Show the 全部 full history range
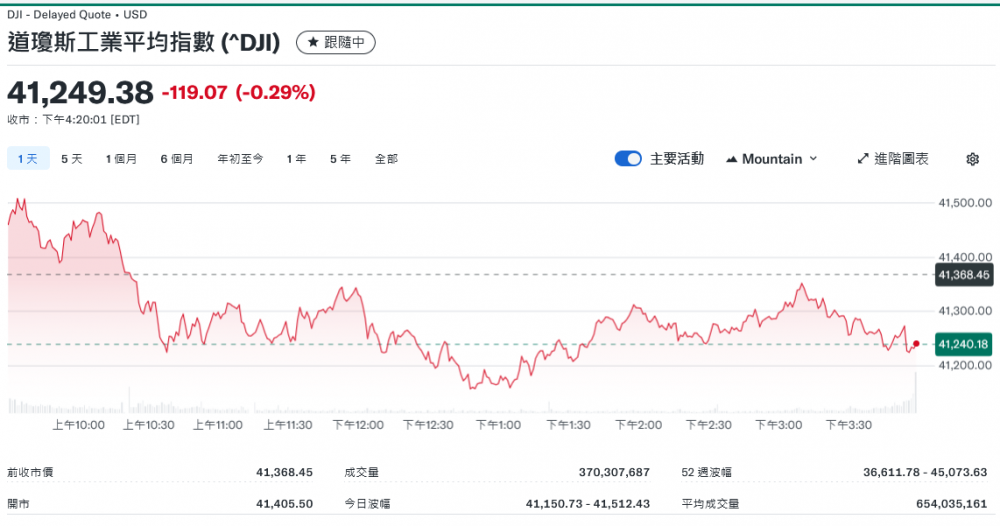This screenshot has height=526, width=1000. (x=386, y=159)
